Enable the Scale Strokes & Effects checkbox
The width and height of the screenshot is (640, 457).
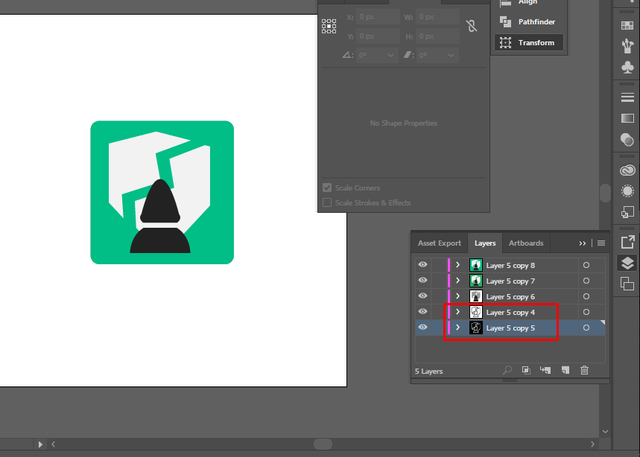pos(327,203)
